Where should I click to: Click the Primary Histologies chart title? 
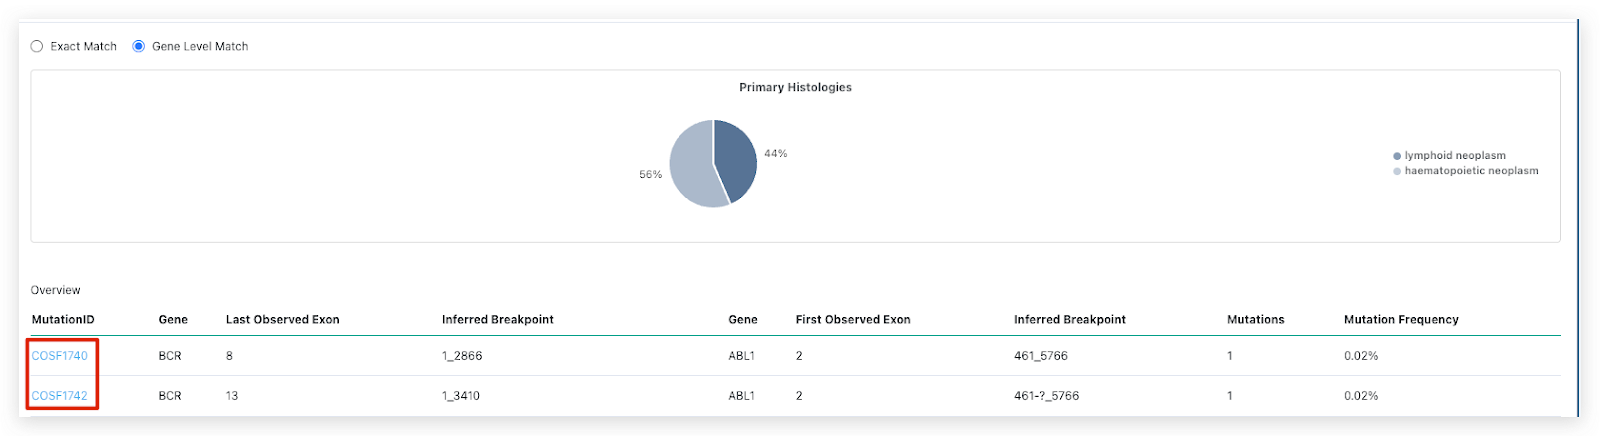[x=795, y=88]
